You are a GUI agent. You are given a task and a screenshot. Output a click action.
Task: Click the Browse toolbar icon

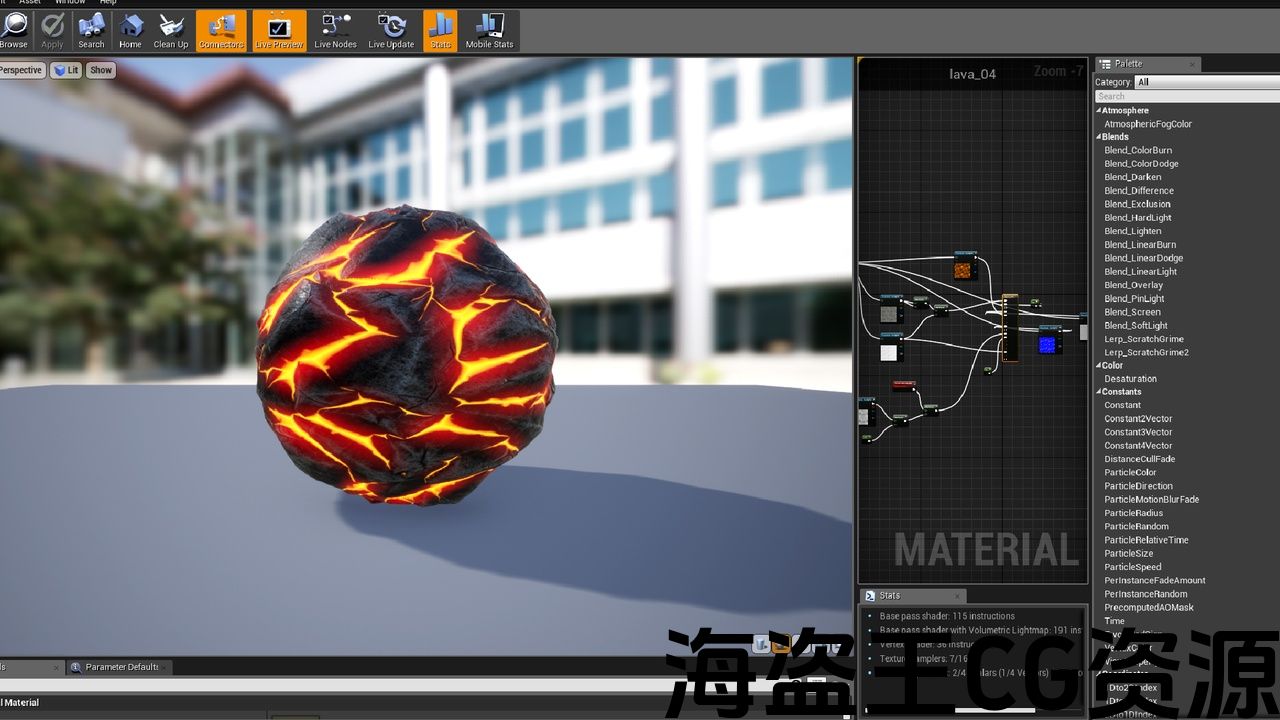click(14, 31)
